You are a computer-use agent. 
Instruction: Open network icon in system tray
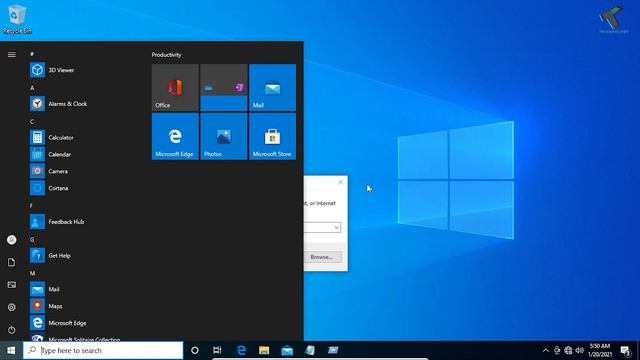click(x=568, y=350)
